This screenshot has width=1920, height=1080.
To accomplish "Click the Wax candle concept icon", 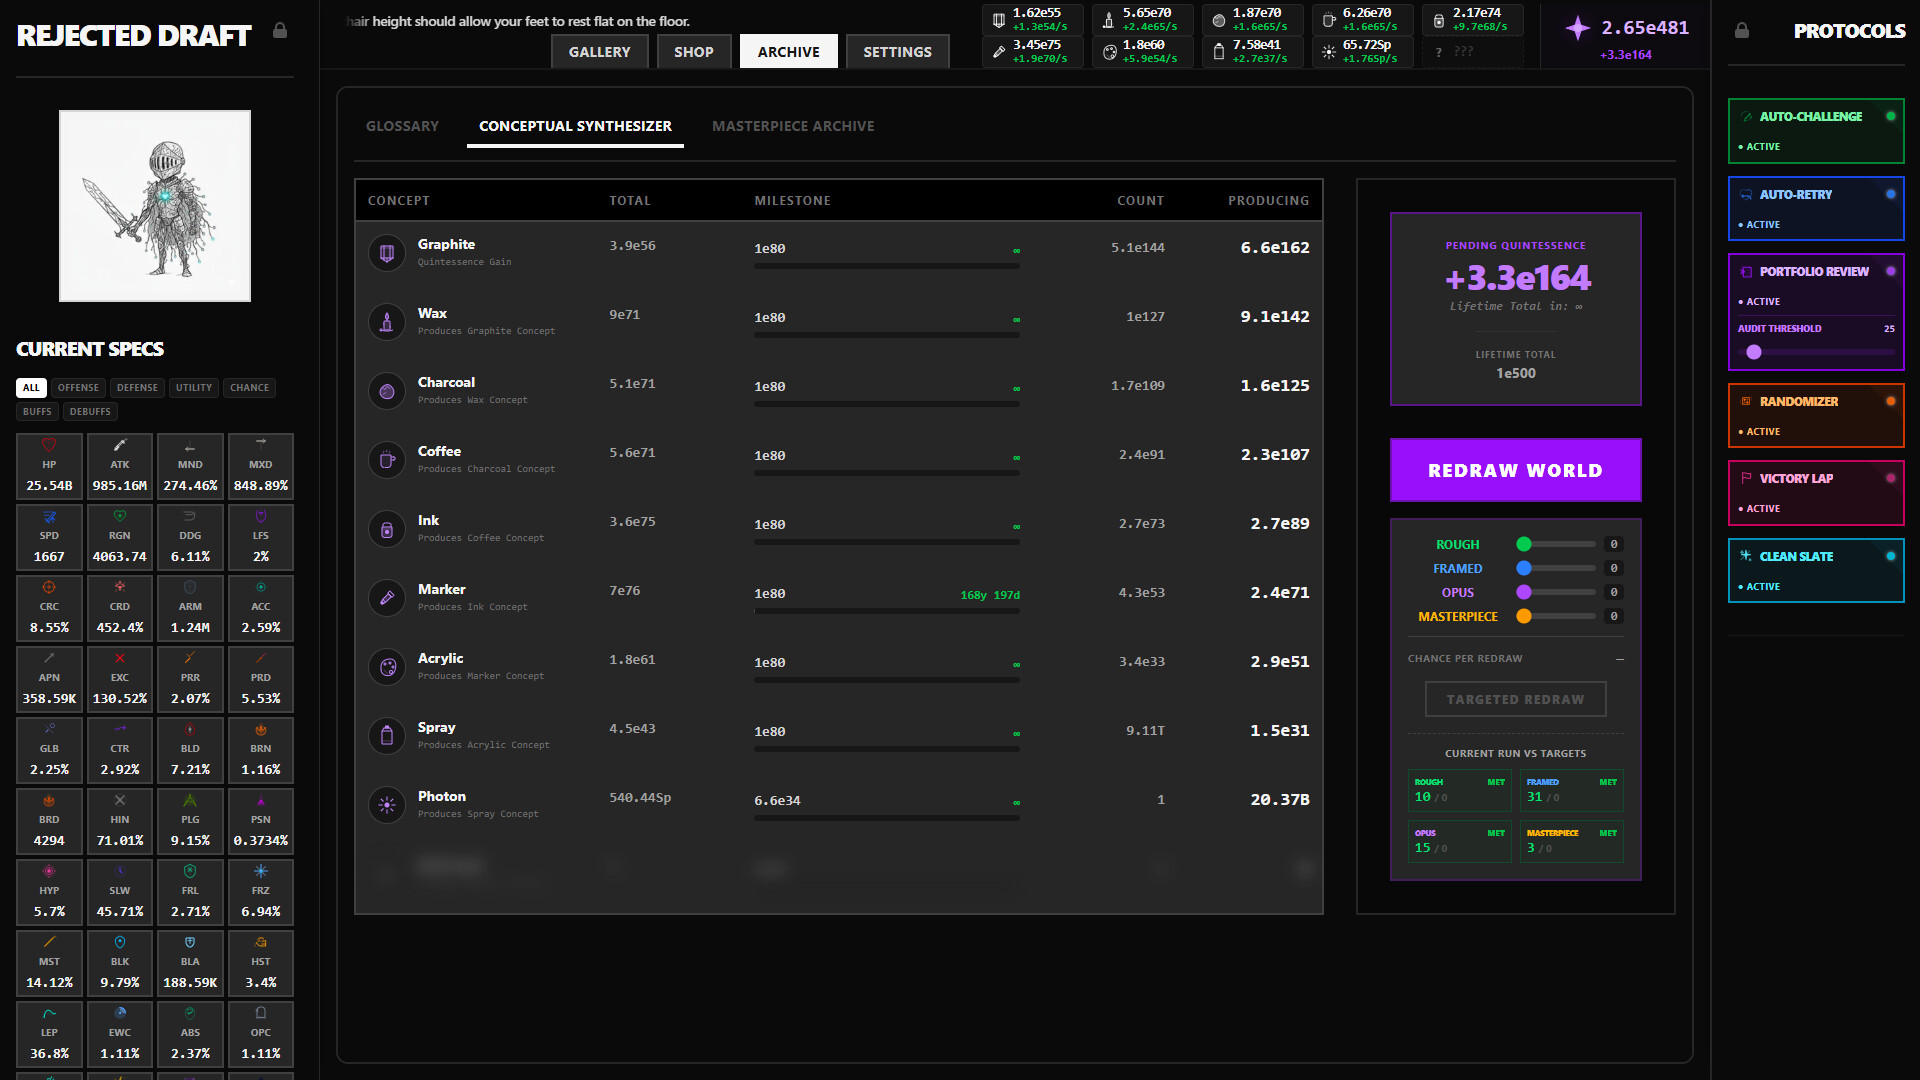I will pyautogui.click(x=387, y=321).
